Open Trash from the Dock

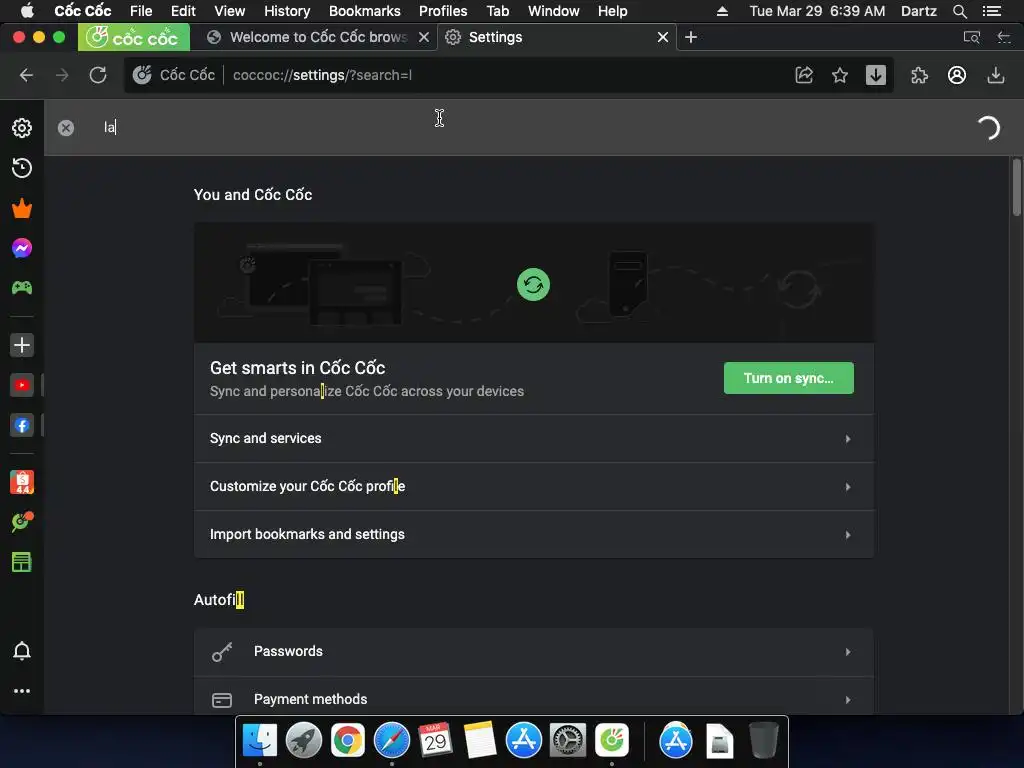tap(763, 741)
